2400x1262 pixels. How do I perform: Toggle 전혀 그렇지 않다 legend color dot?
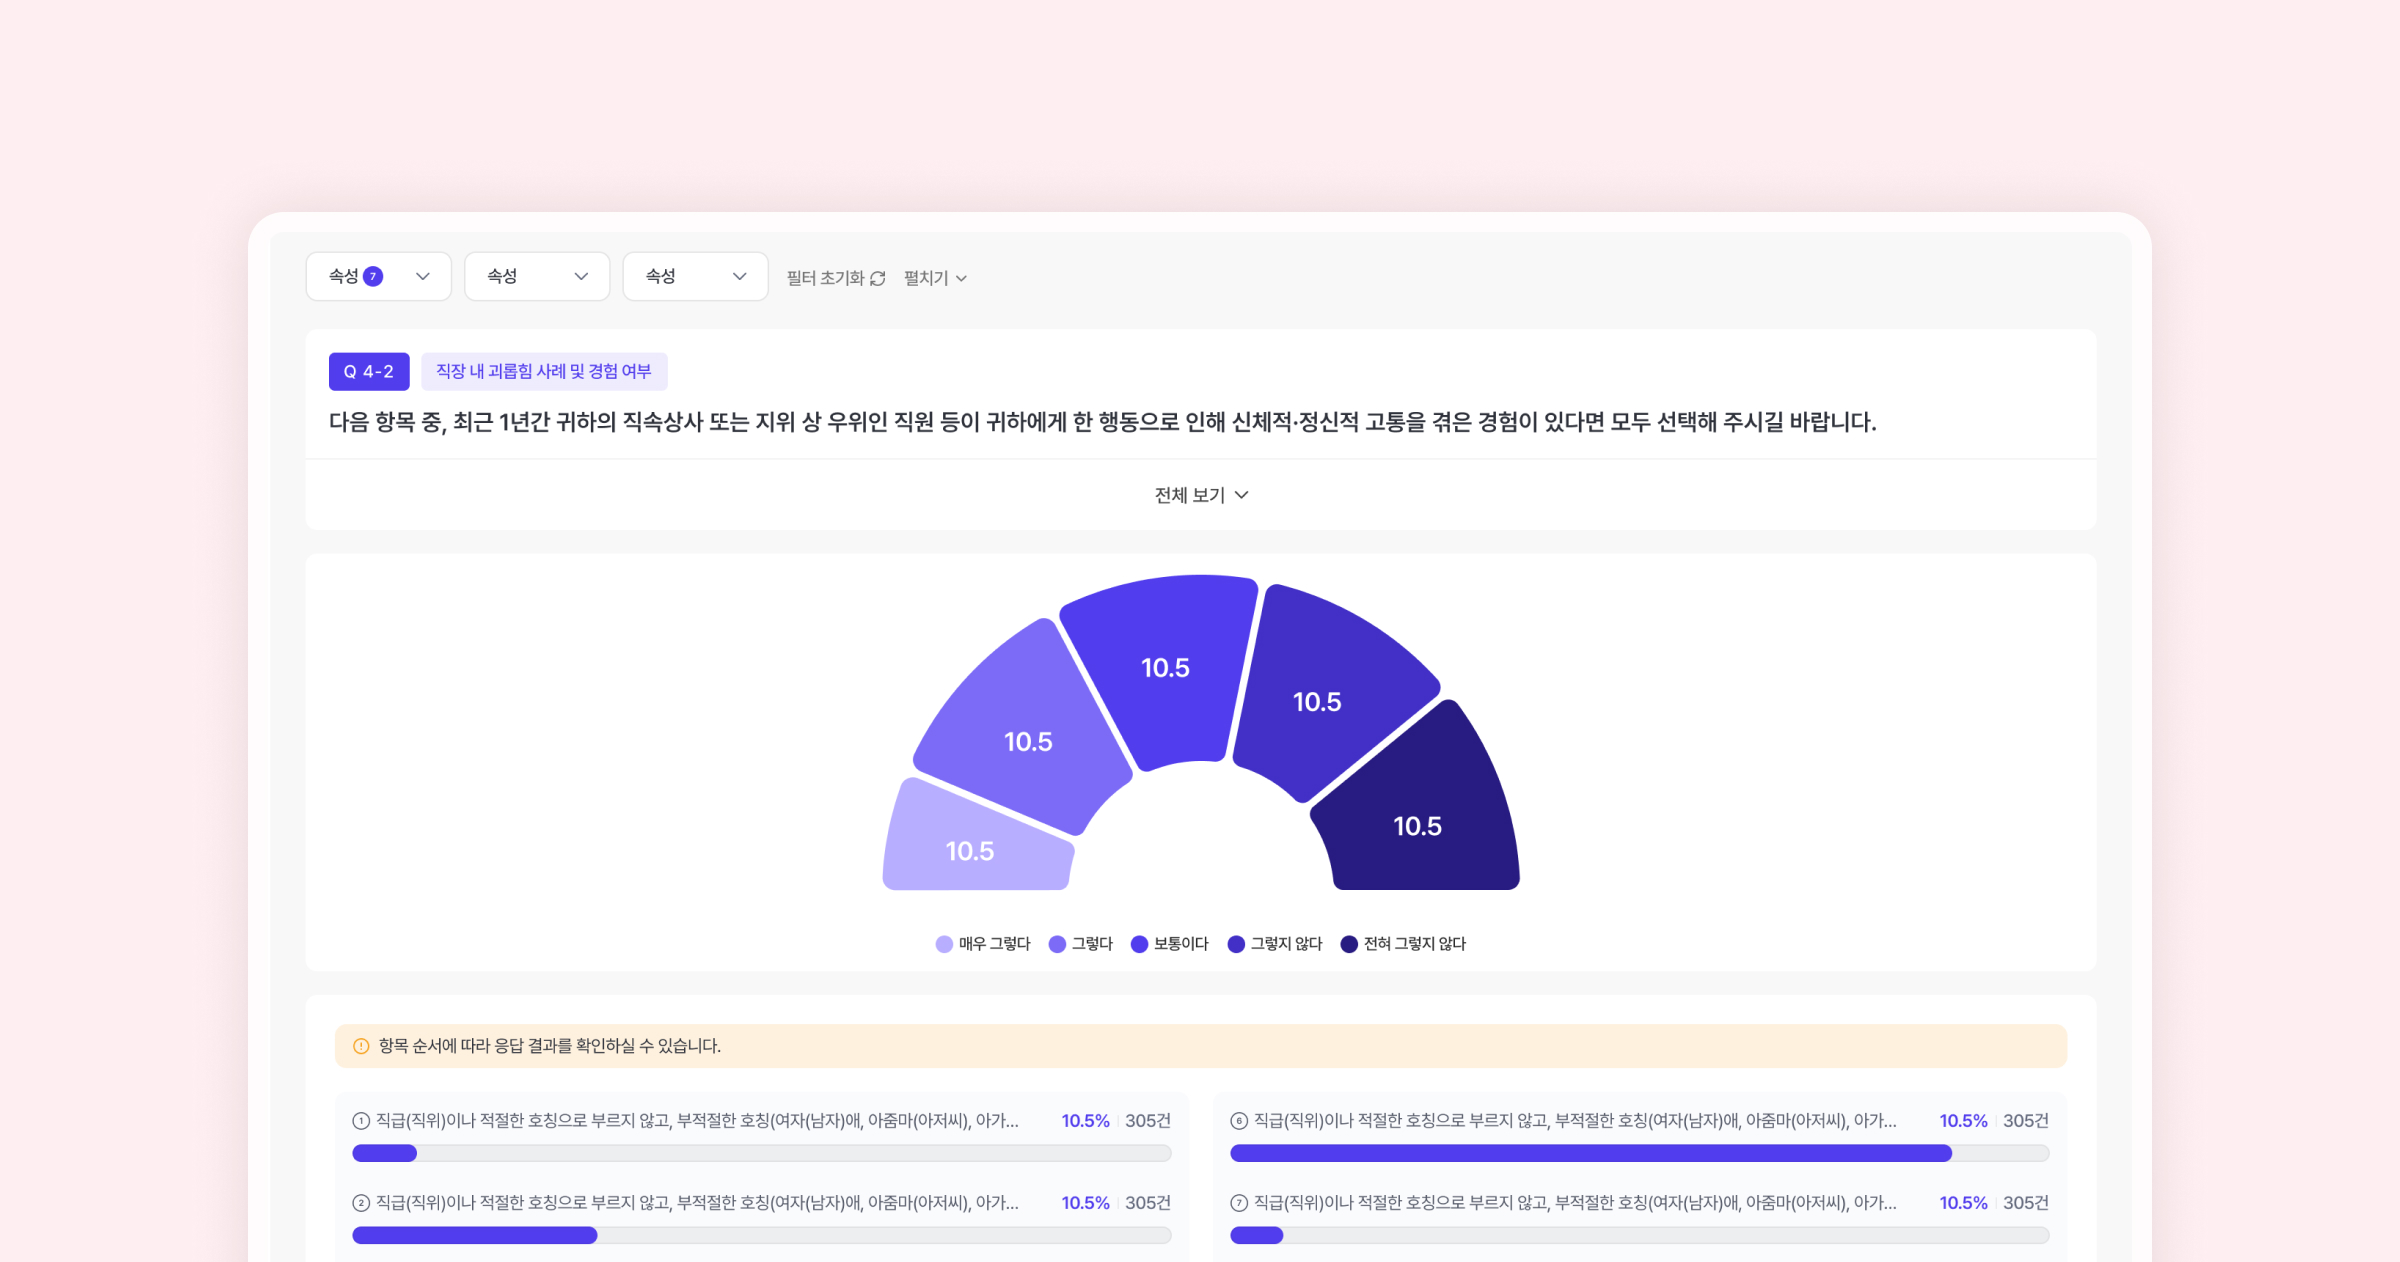1349,944
